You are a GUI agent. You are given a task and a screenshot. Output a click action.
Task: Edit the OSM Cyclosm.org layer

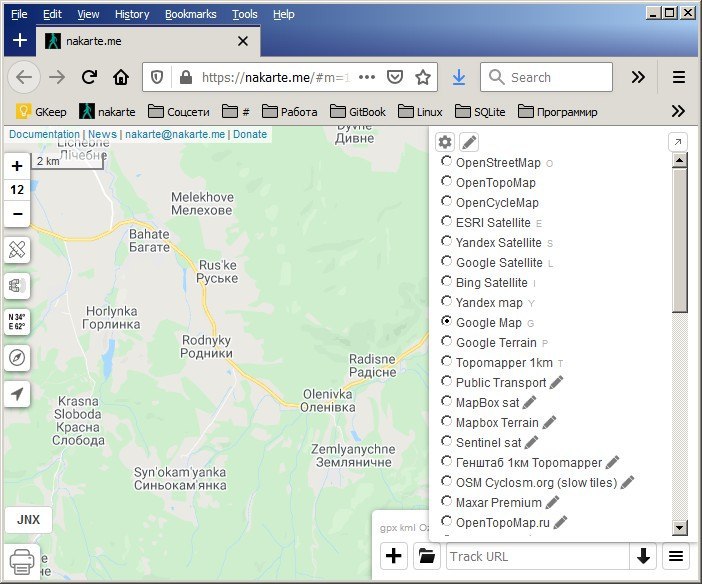[627, 482]
